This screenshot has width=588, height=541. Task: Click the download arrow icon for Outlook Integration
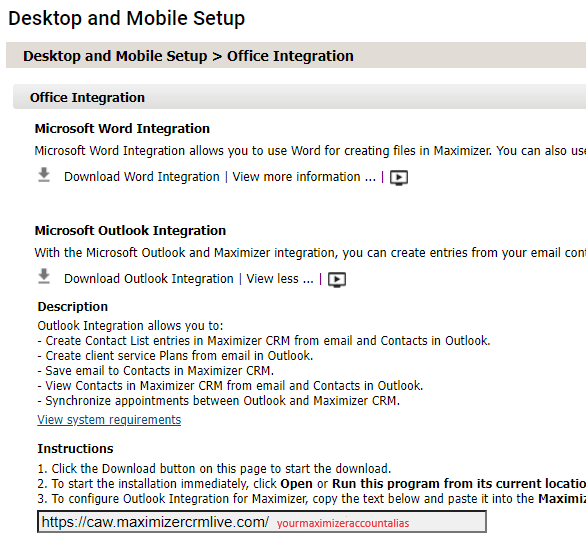coord(44,277)
